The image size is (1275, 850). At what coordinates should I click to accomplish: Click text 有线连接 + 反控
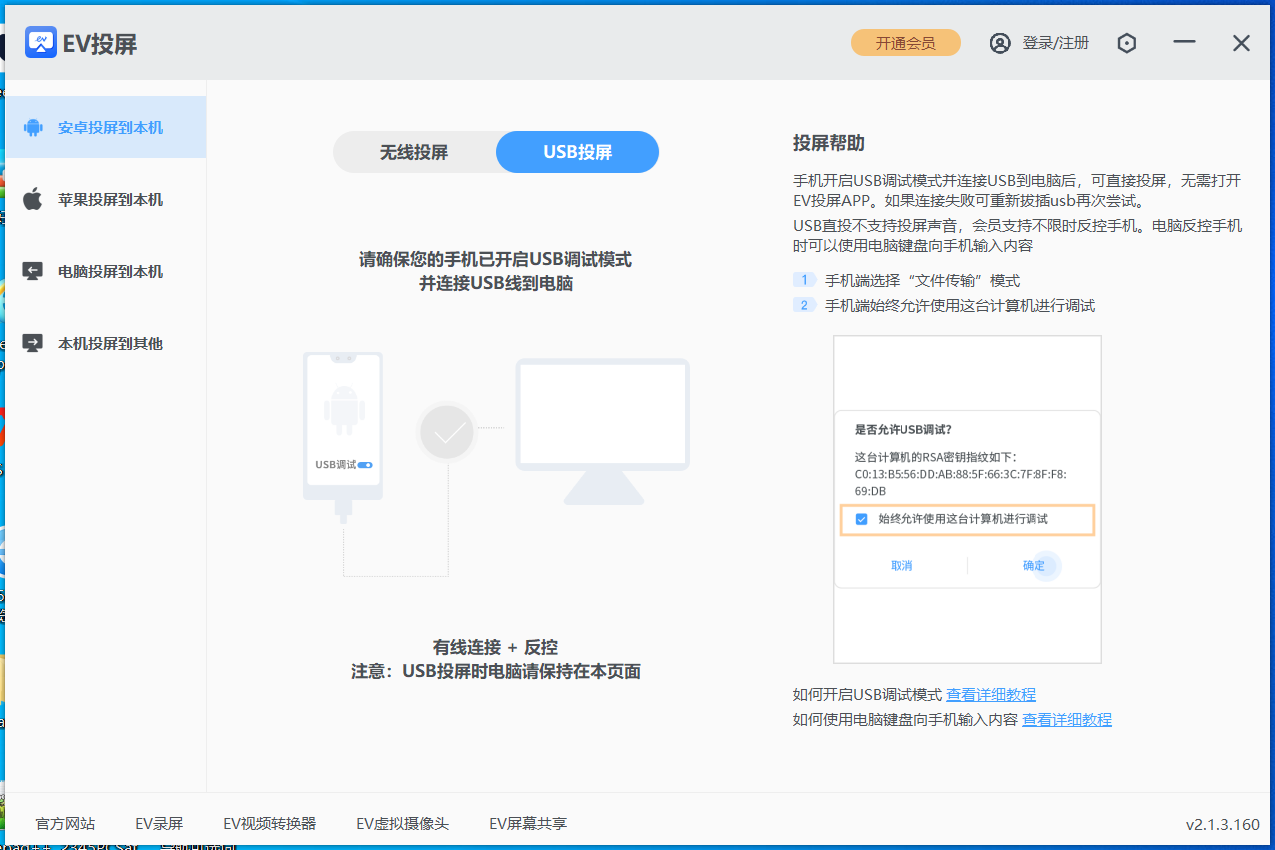point(495,647)
